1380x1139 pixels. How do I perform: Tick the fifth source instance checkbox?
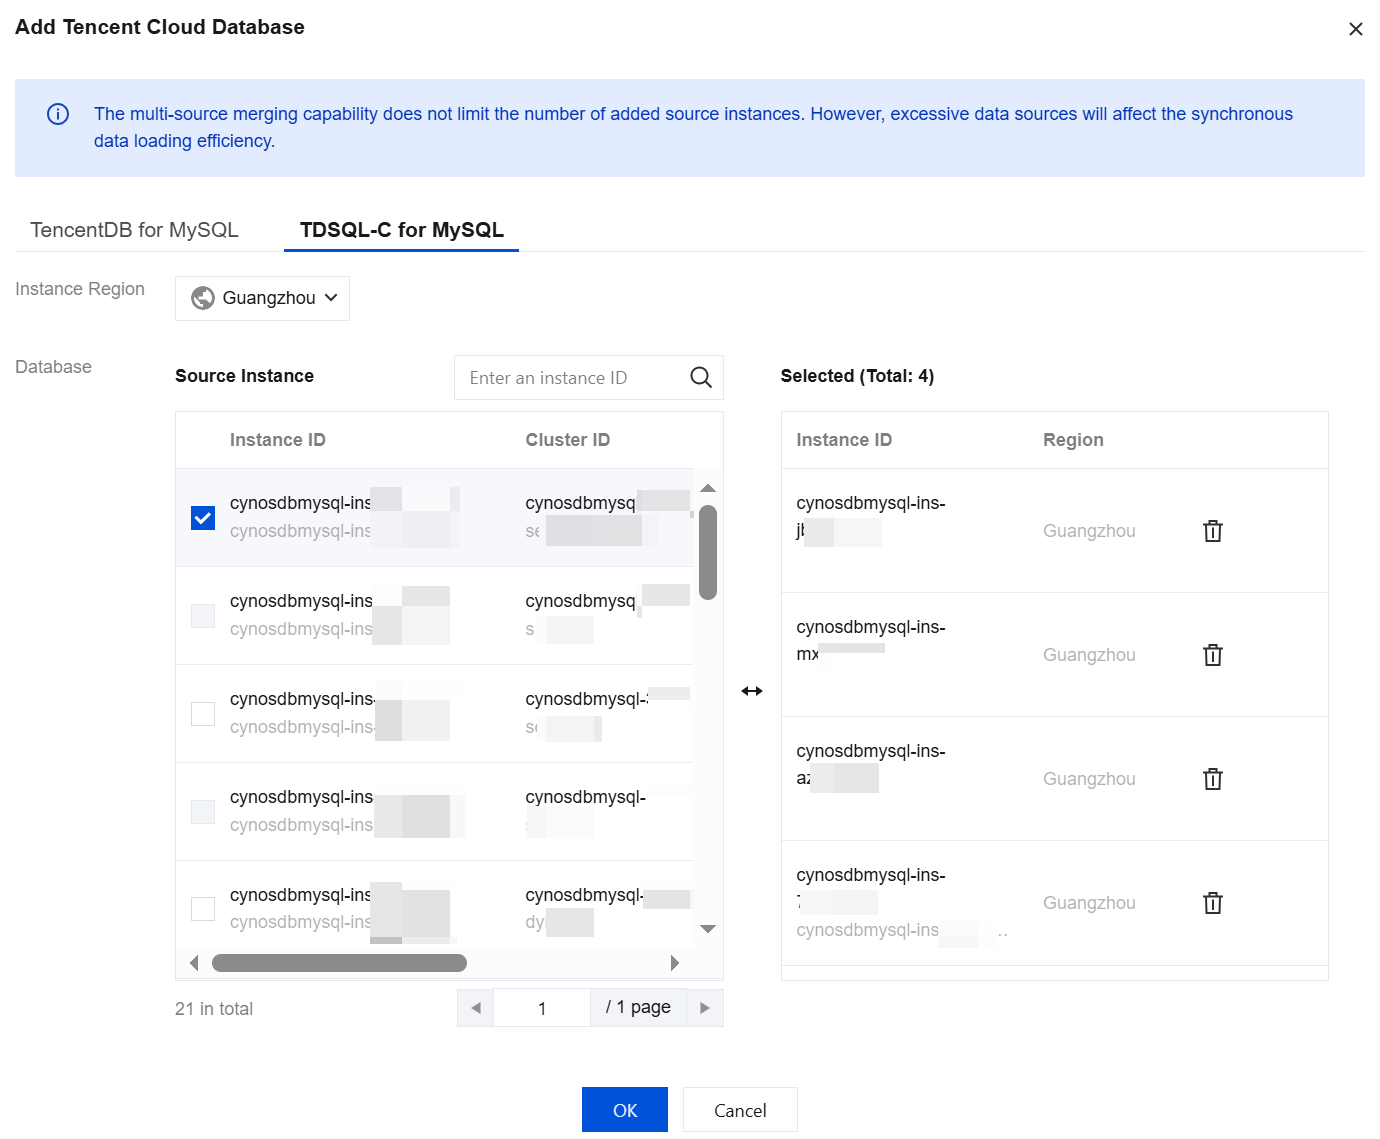(x=203, y=908)
